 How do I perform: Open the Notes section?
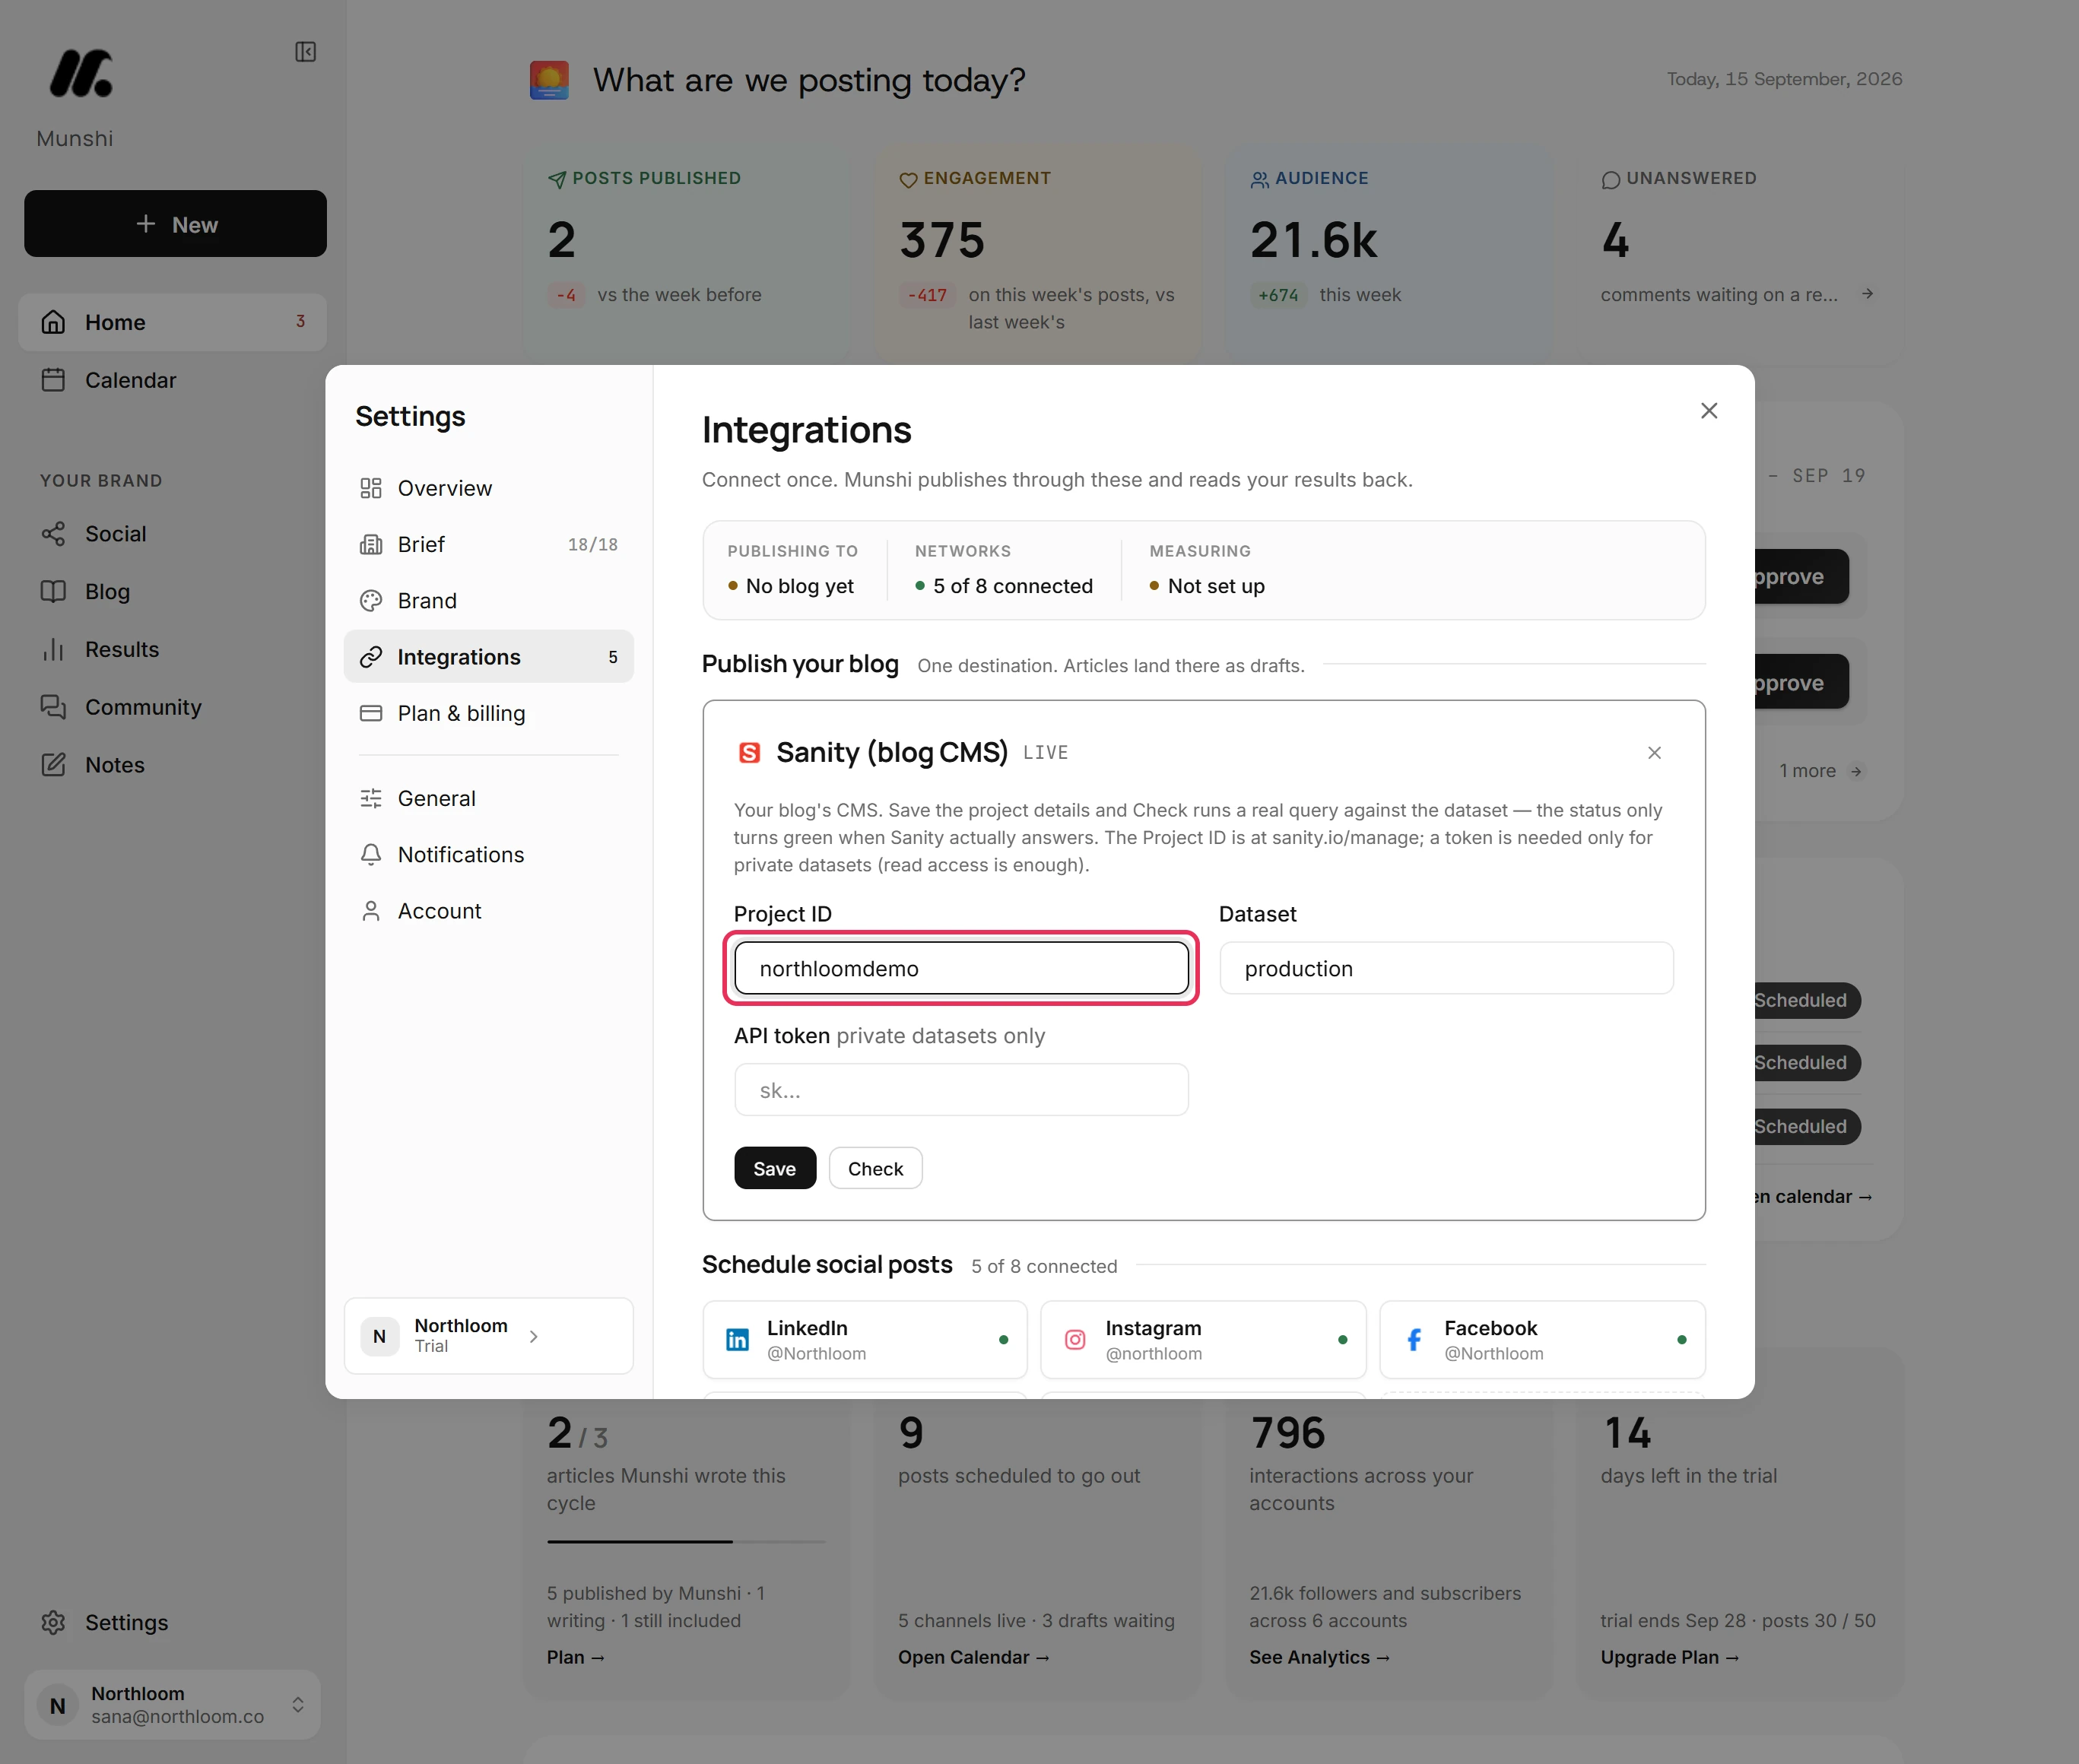click(172, 764)
